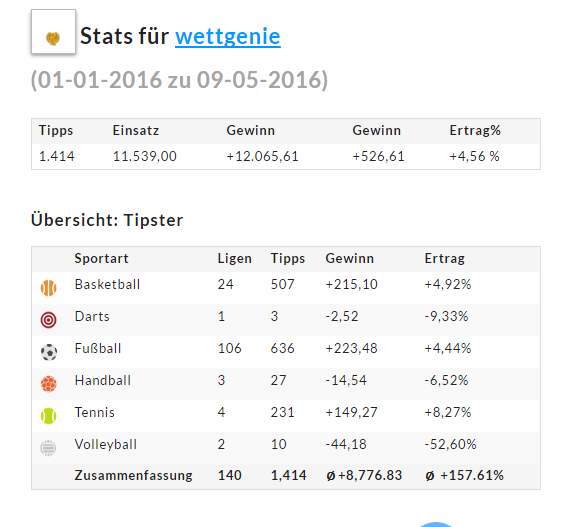Image resolution: width=565 pixels, height=527 pixels.
Task: Click the Volleyball sport icon
Action: [x=48, y=448]
